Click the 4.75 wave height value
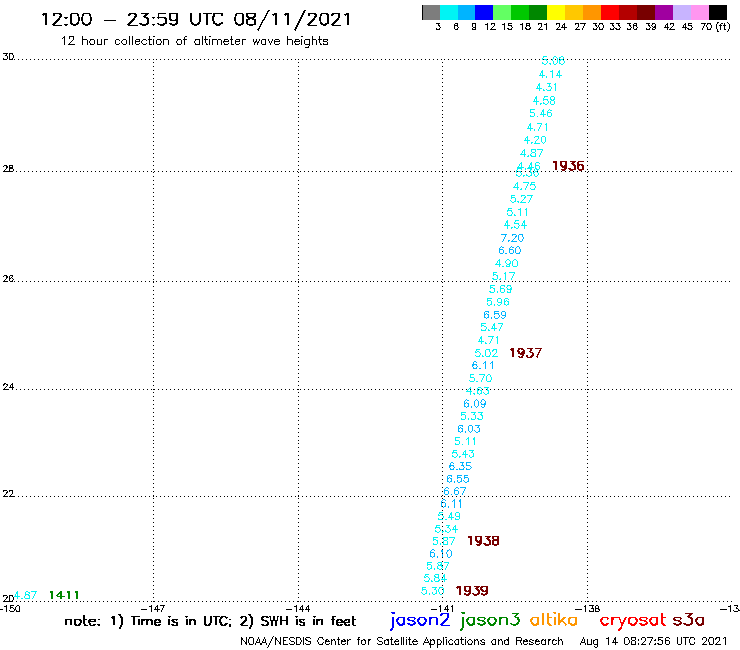Viewport: 740px width, 650px height. [x=524, y=186]
